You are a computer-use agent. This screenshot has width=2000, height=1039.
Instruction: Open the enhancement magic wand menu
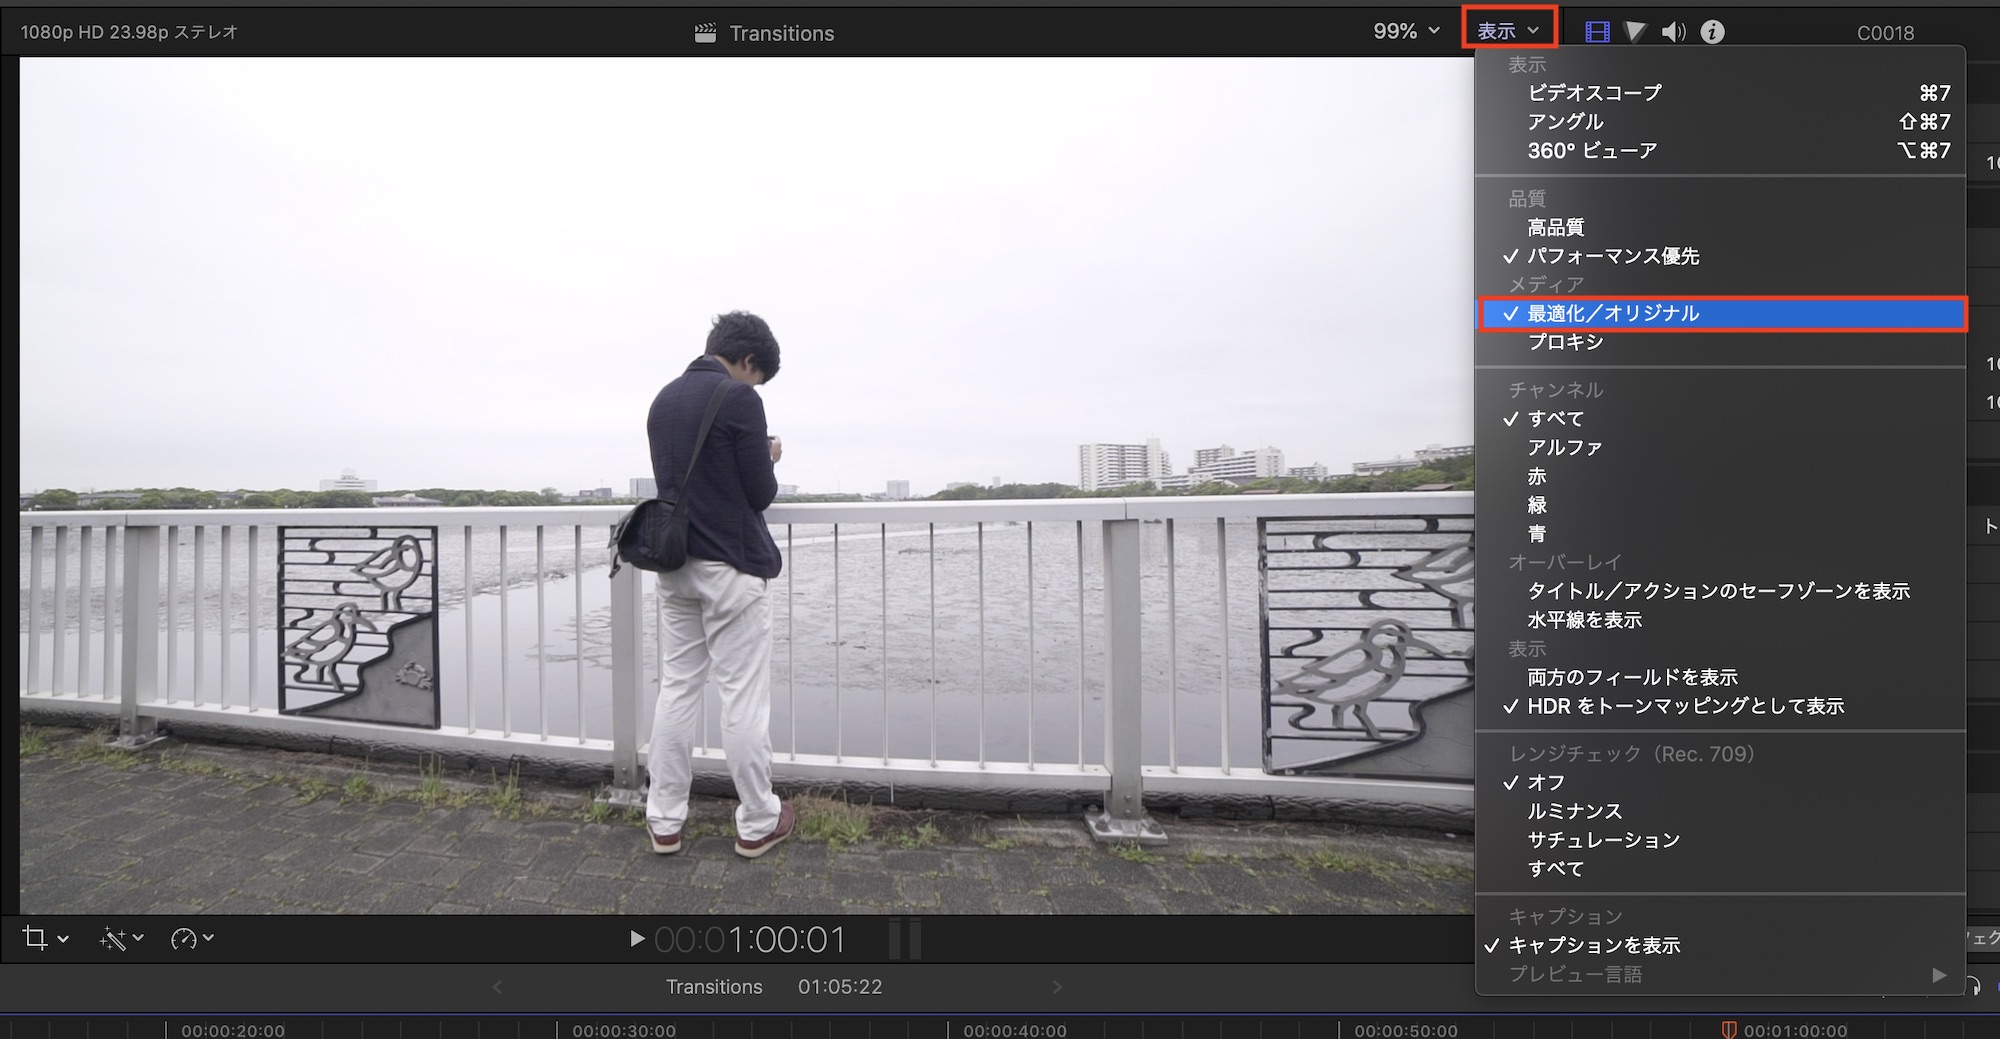click(x=112, y=938)
